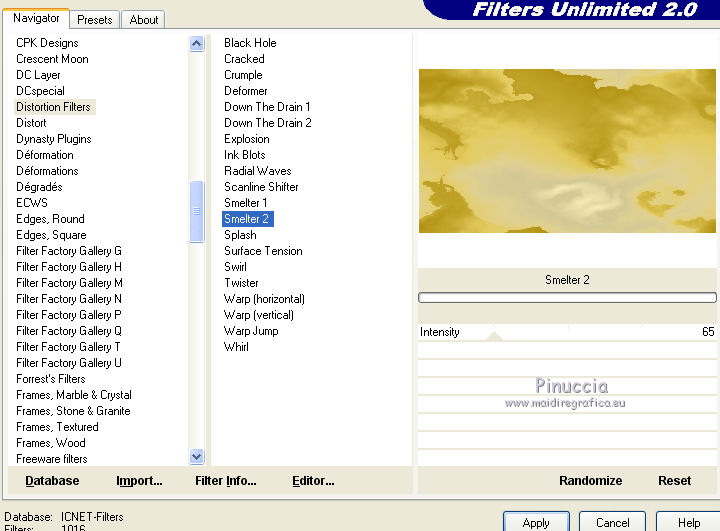The image size is (720, 531).
Task: Select Frames, Stone & Granite
Action: 73,411
